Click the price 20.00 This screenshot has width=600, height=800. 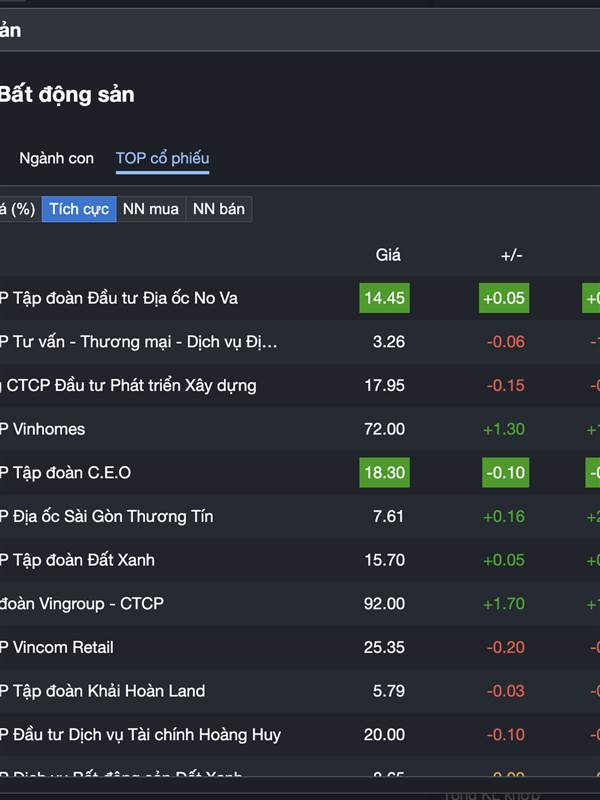click(385, 734)
